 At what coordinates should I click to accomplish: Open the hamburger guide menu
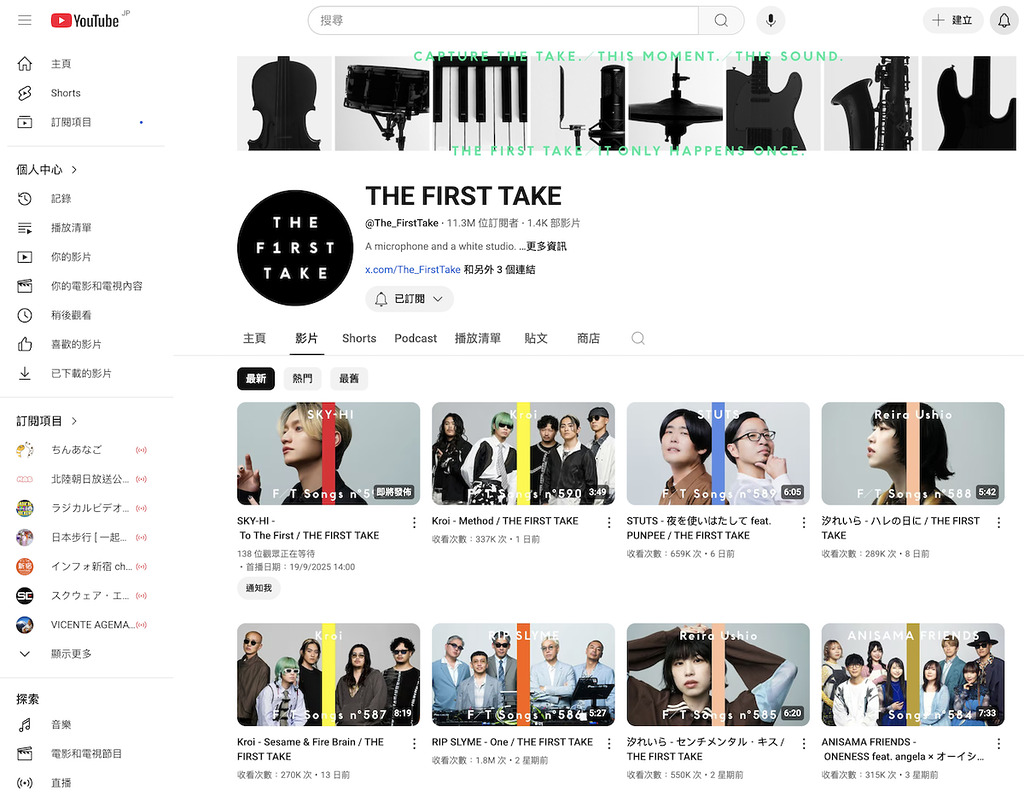(25, 20)
